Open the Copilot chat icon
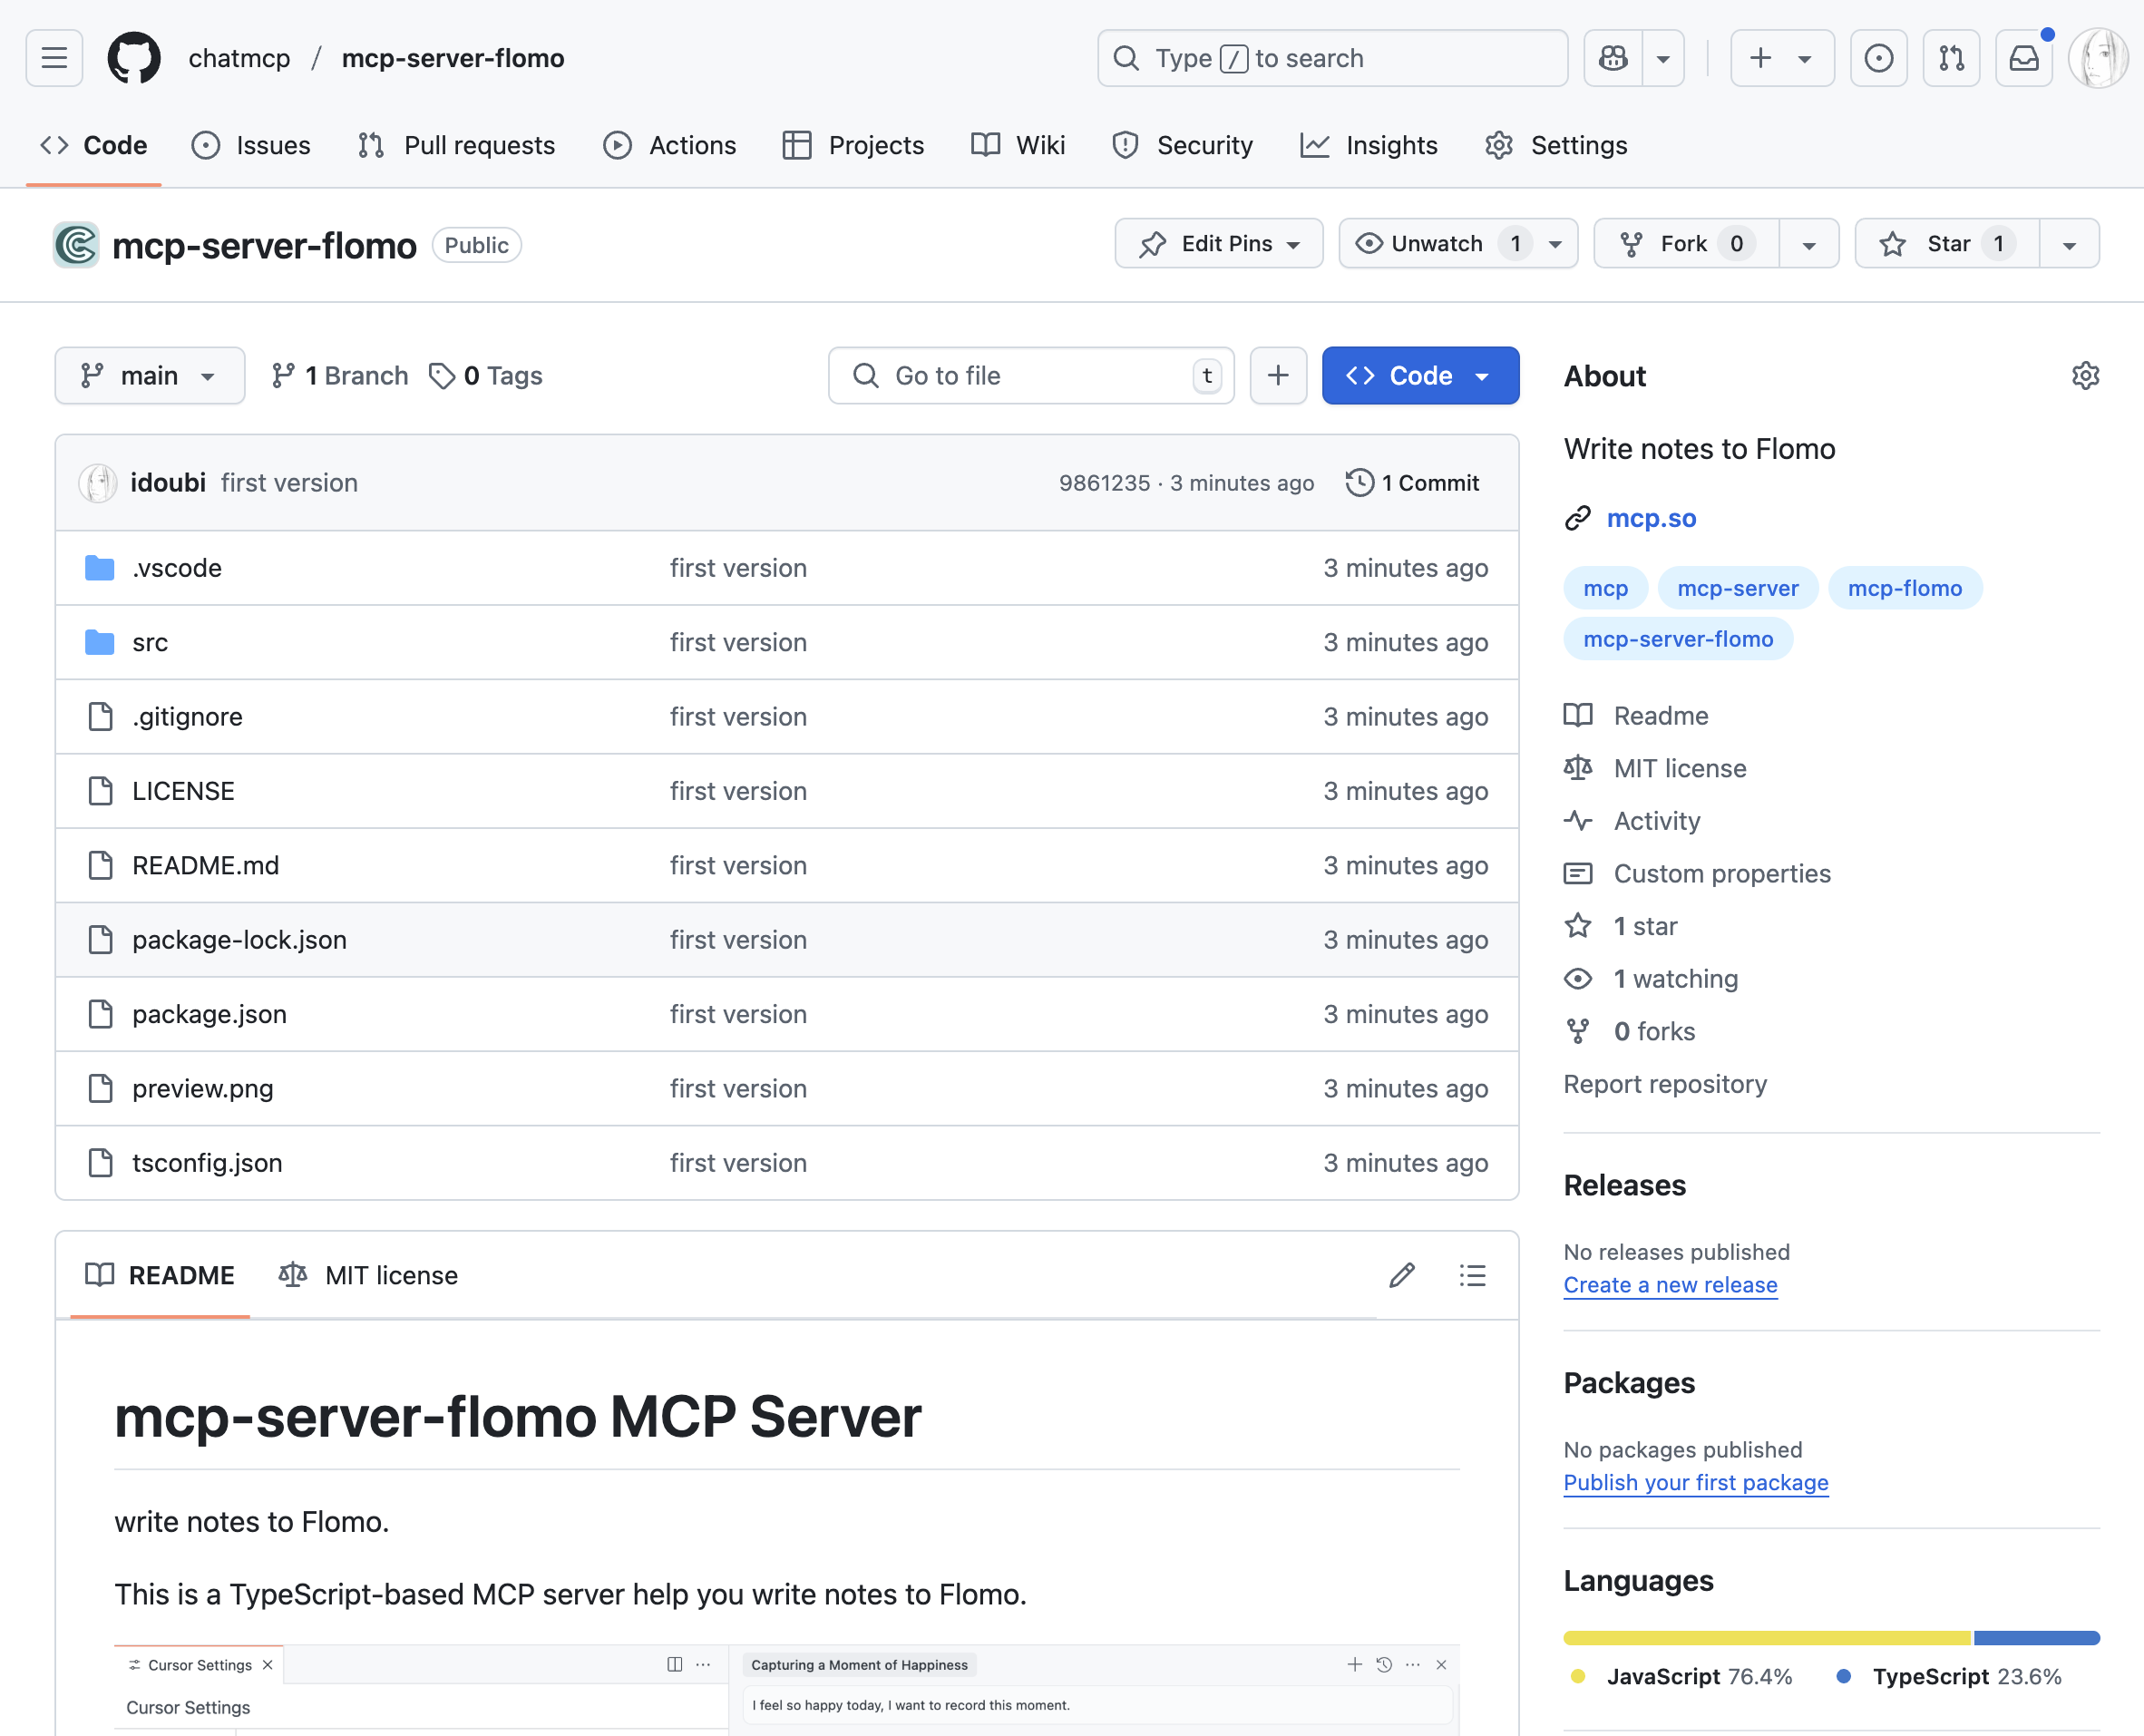This screenshot has height=1736, width=2144. [1613, 58]
